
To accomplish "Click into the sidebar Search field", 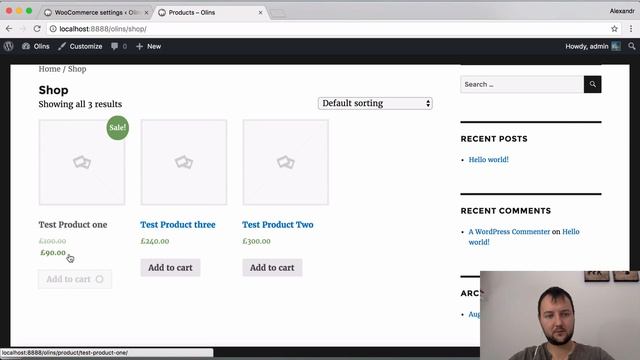I will (x=522, y=84).
